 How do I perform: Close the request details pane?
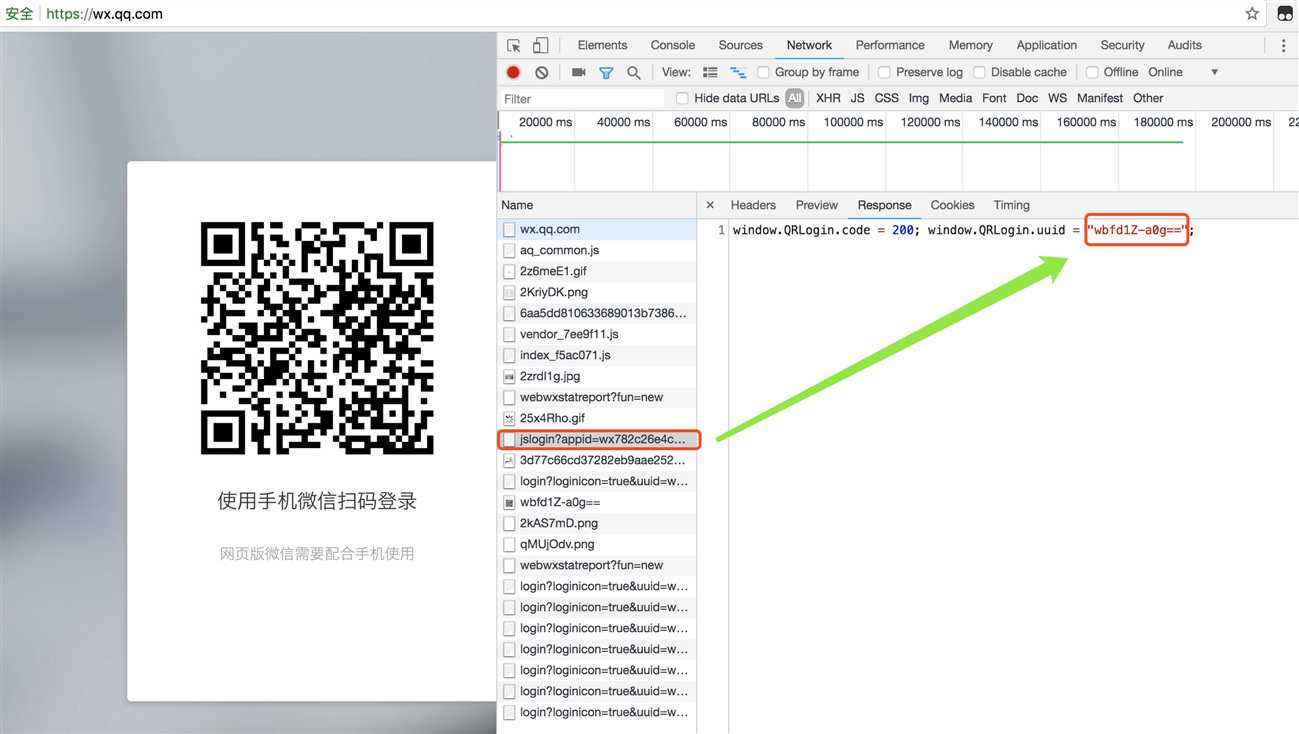[x=710, y=205]
